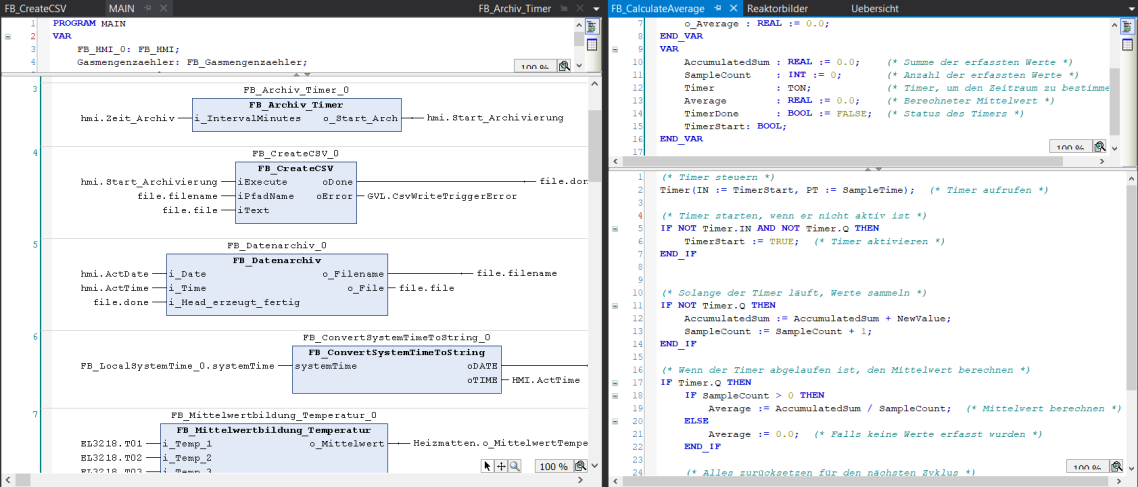
Task: Click zoom magnifier in right declaration pane
Action: (x=1099, y=147)
